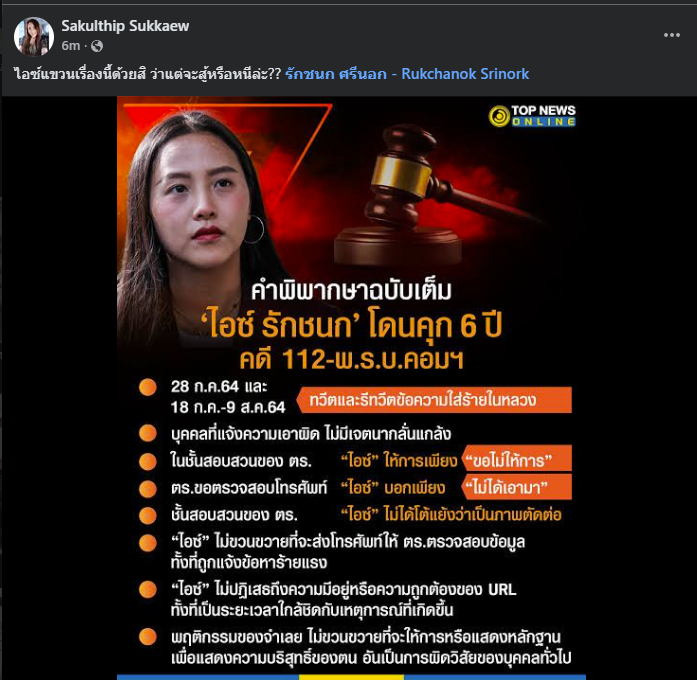The image size is (697, 680).
Task: Click the globe public audience icon
Action: point(97,46)
